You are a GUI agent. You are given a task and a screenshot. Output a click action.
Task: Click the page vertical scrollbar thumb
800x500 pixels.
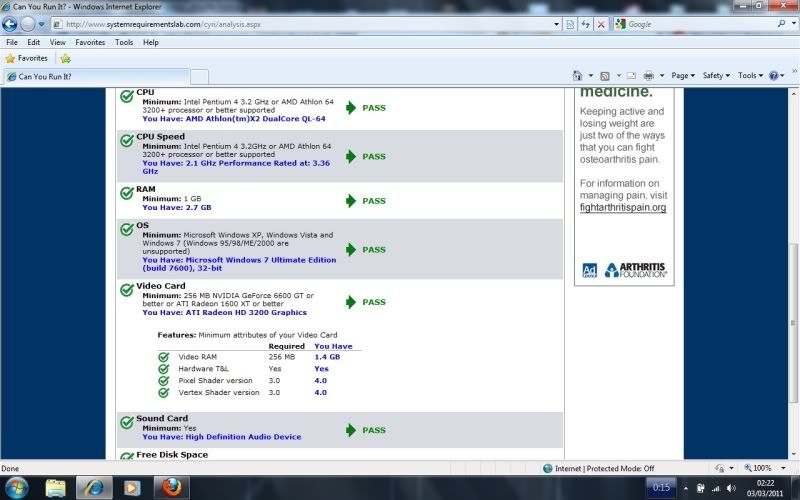pos(793,323)
